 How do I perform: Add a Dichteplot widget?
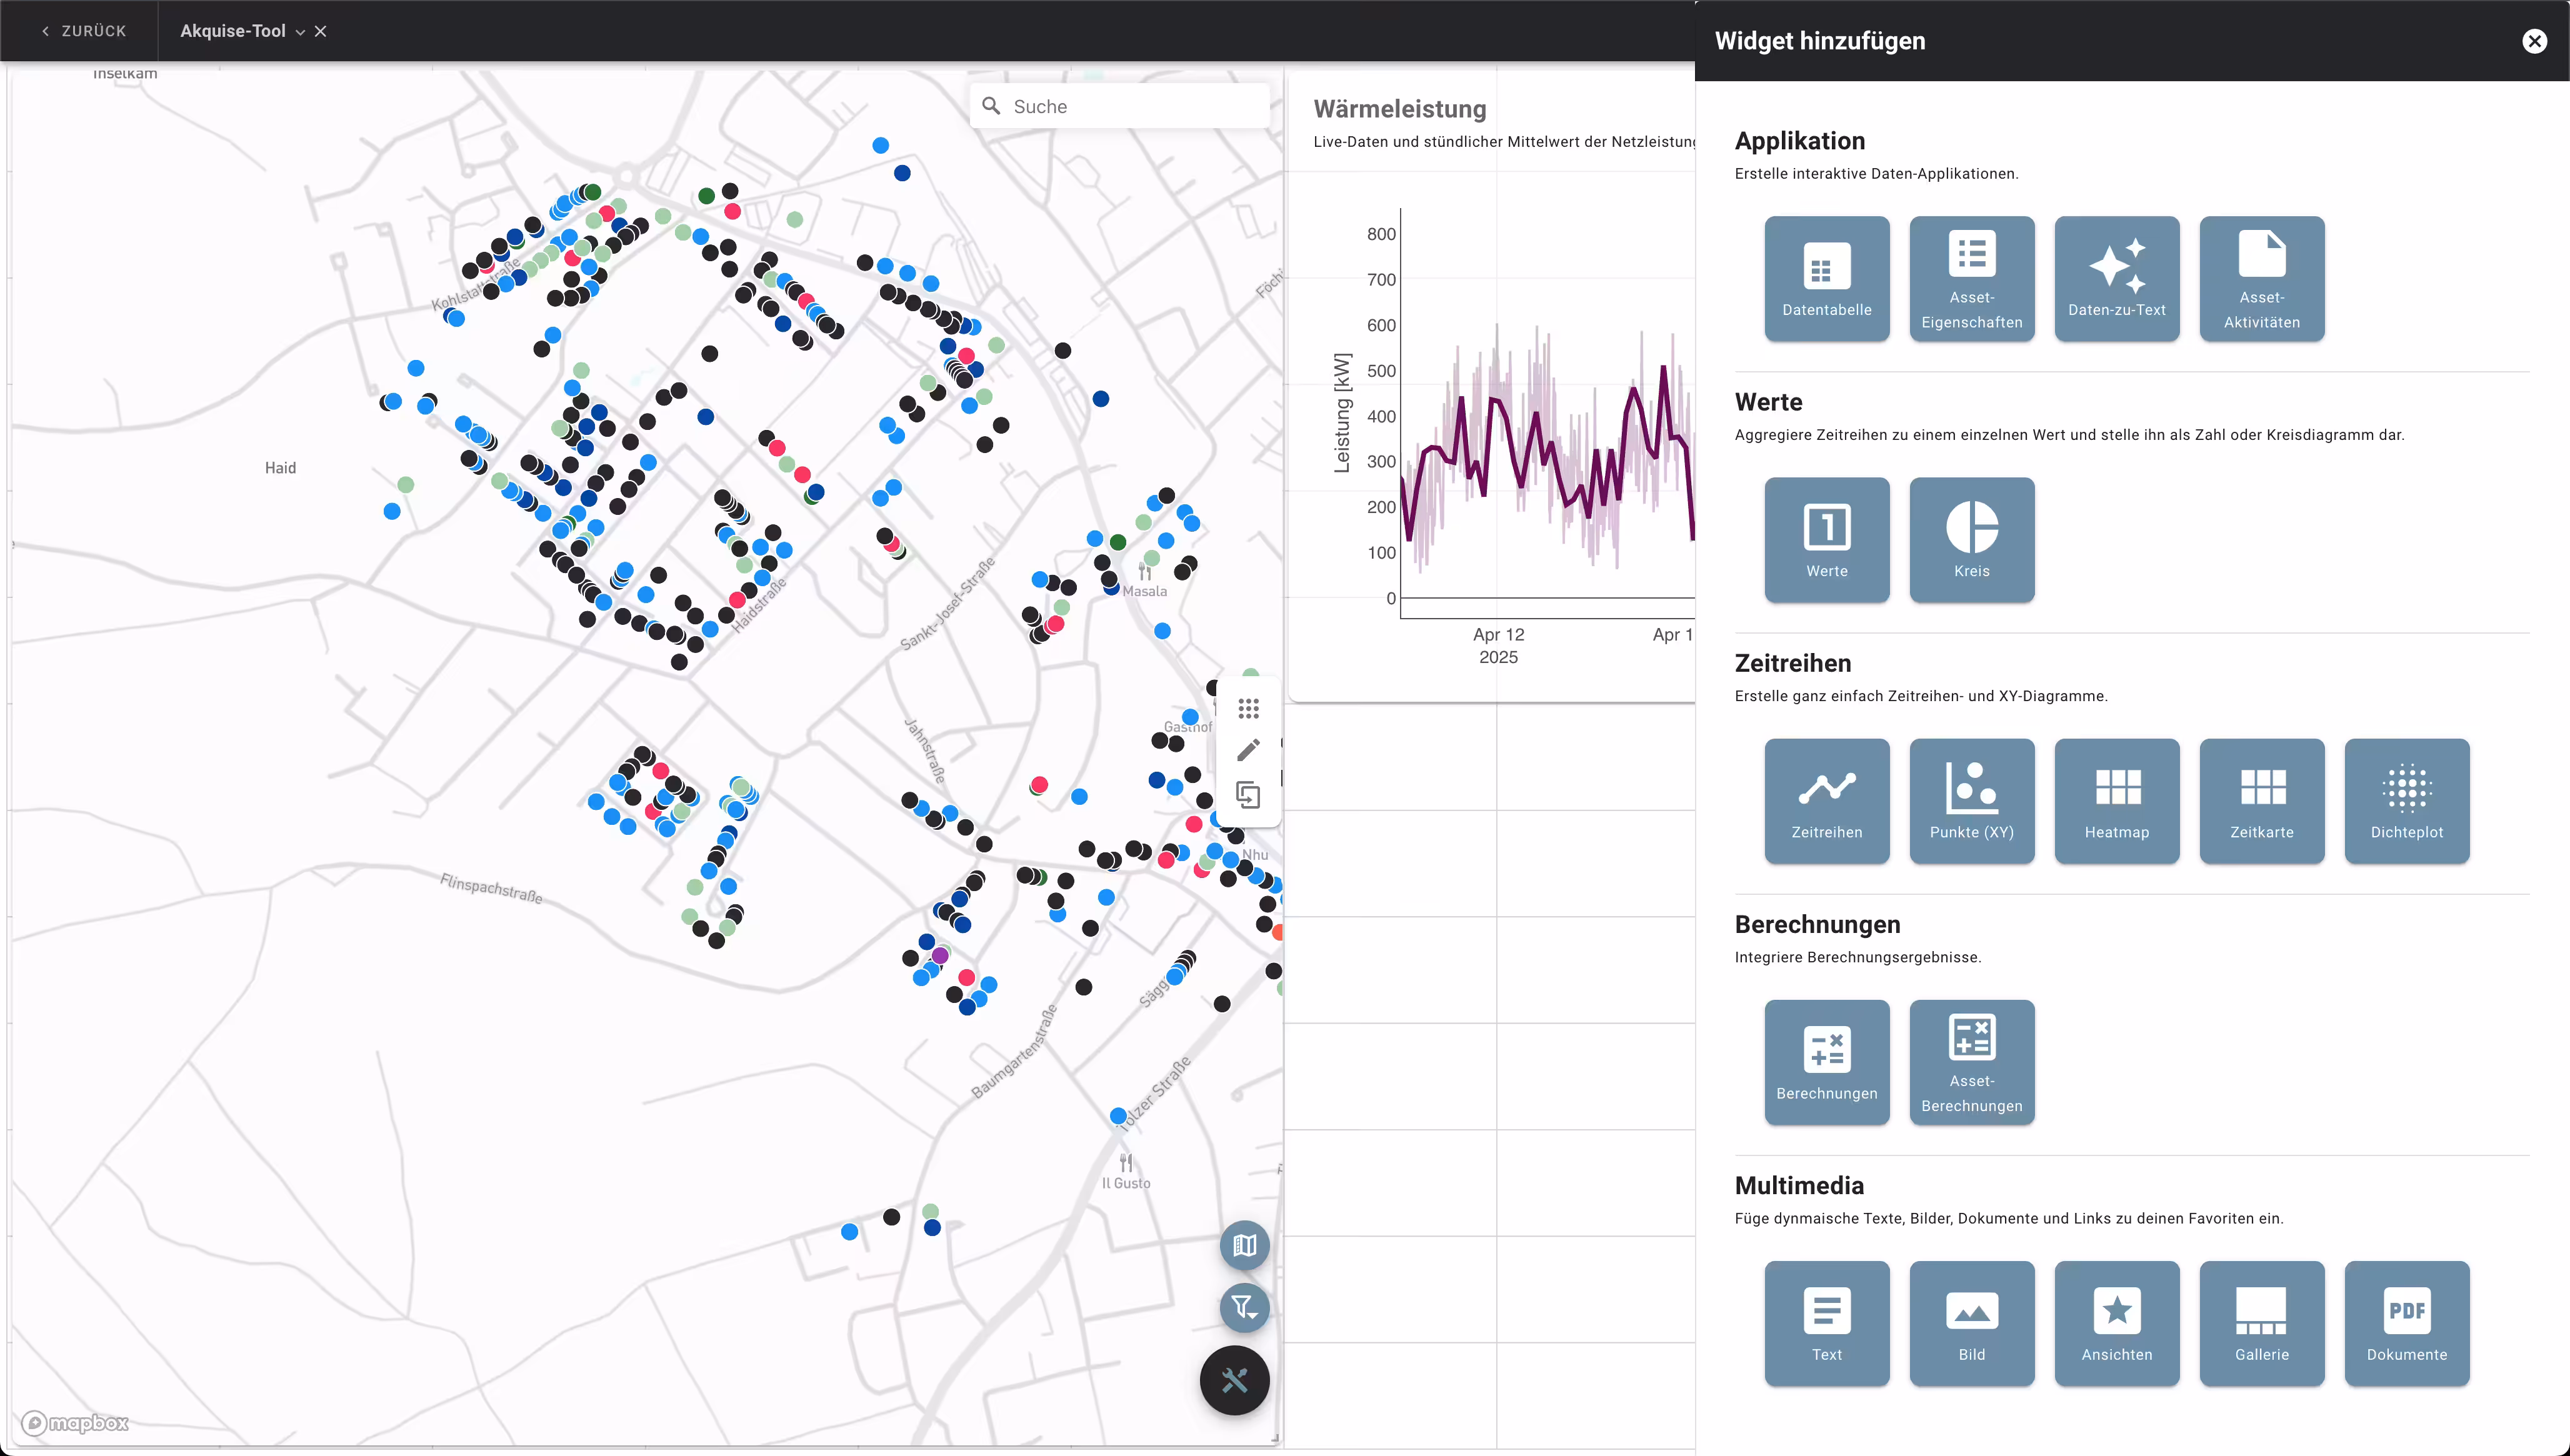click(2406, 801)
